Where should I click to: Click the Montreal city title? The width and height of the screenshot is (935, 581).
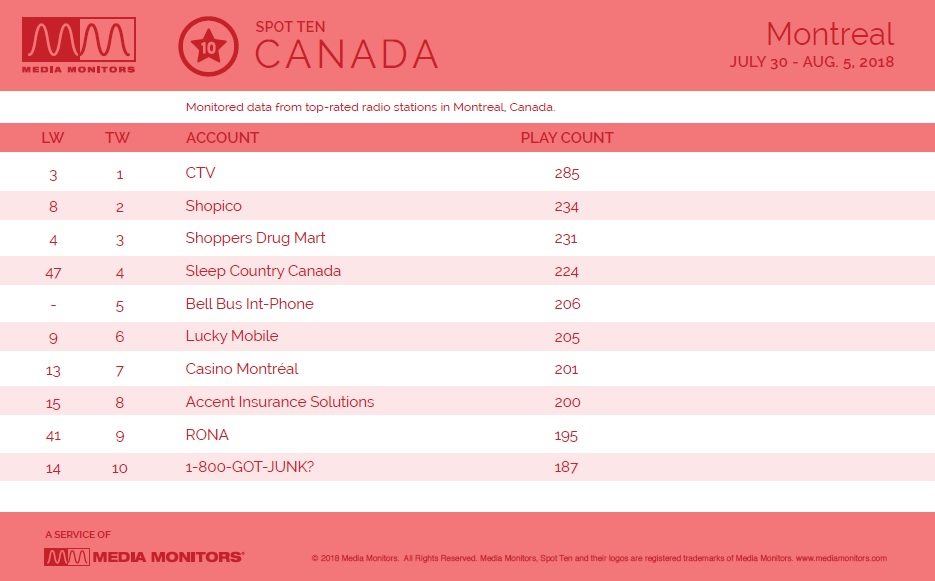click(x=830, y=34)
